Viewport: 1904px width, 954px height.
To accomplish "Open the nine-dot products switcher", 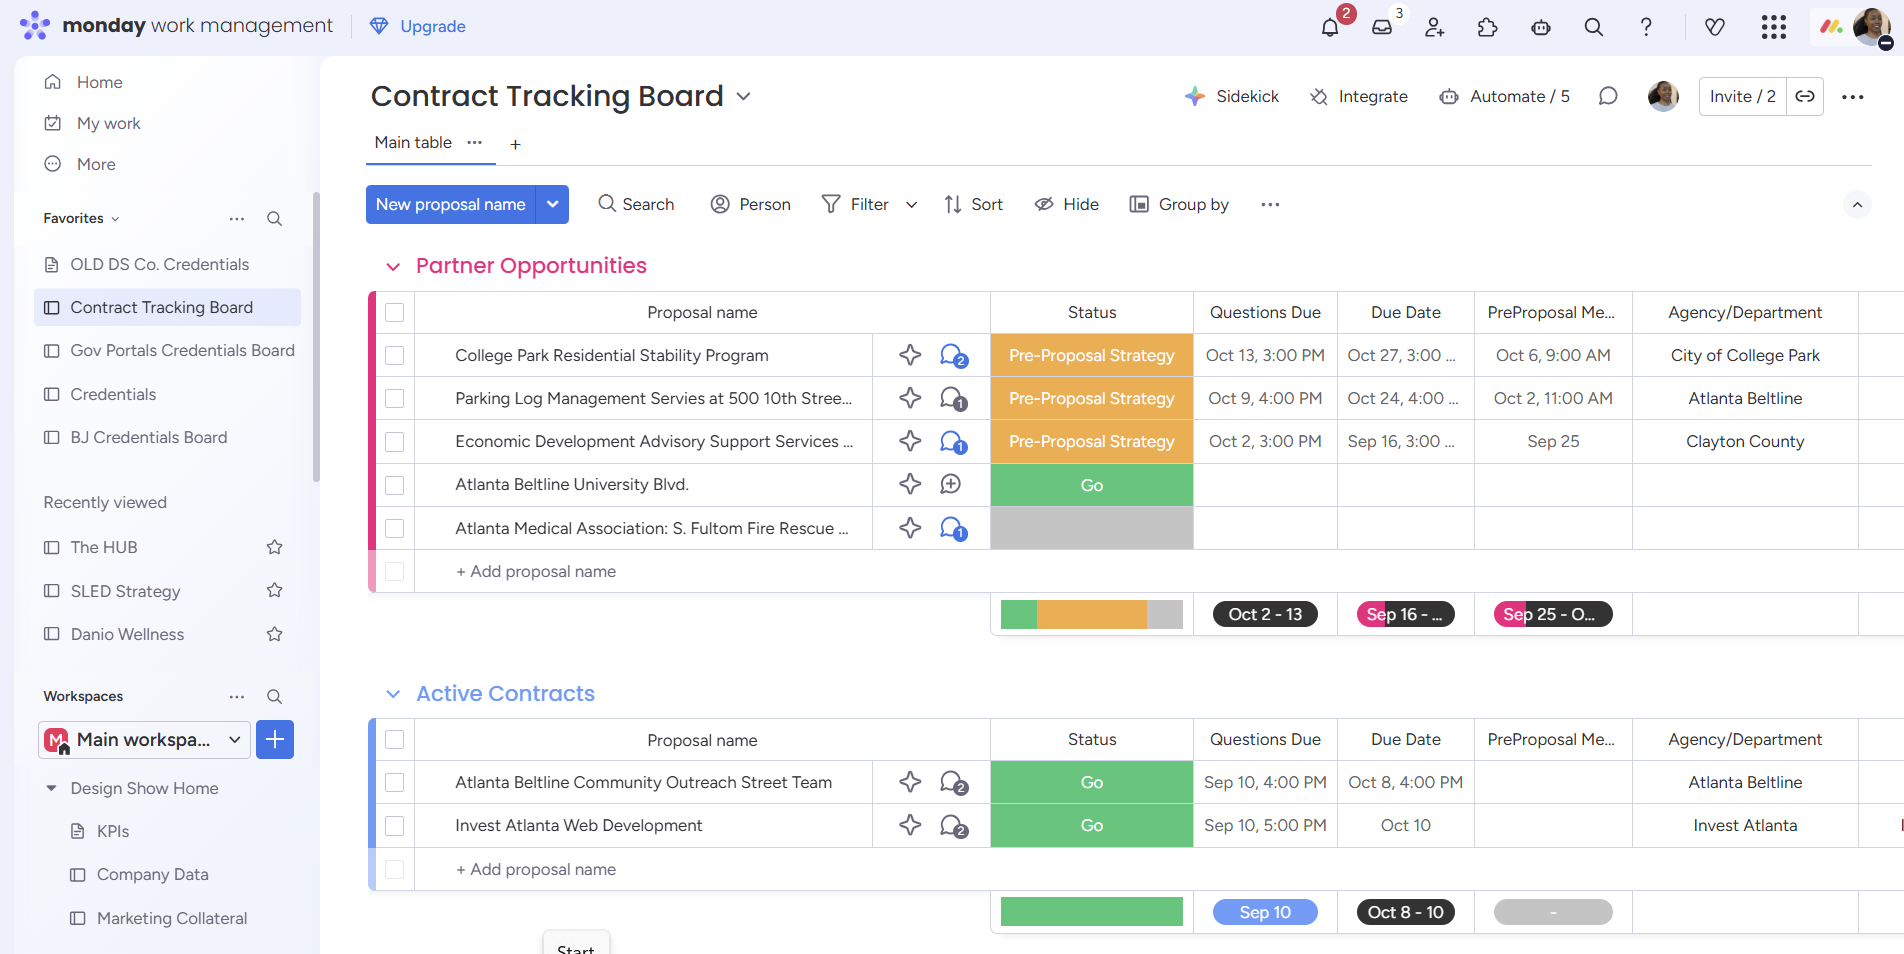I will point(1774,27).
